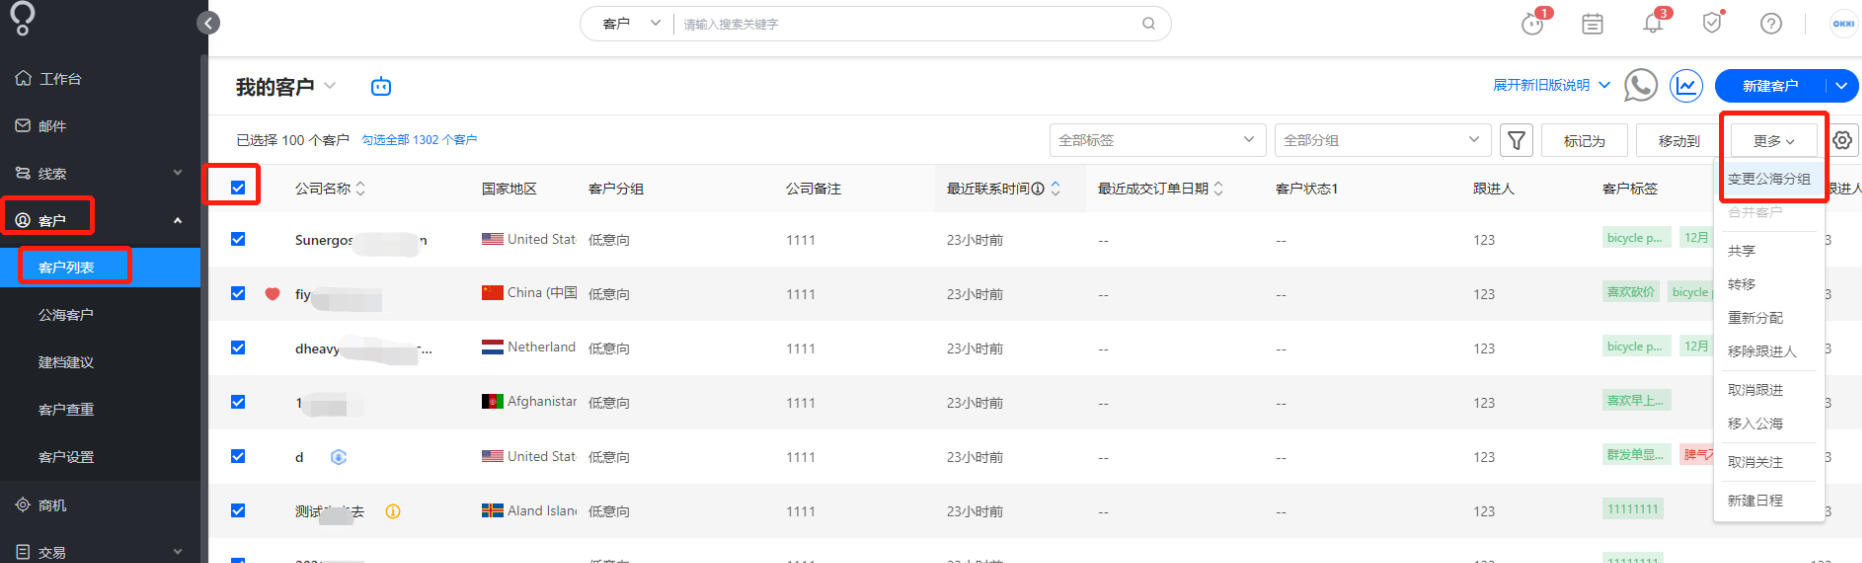This screenshot has width=1862, height=563.
Task: Toggle the select-all header checkbox
Action: click(238, 187)
